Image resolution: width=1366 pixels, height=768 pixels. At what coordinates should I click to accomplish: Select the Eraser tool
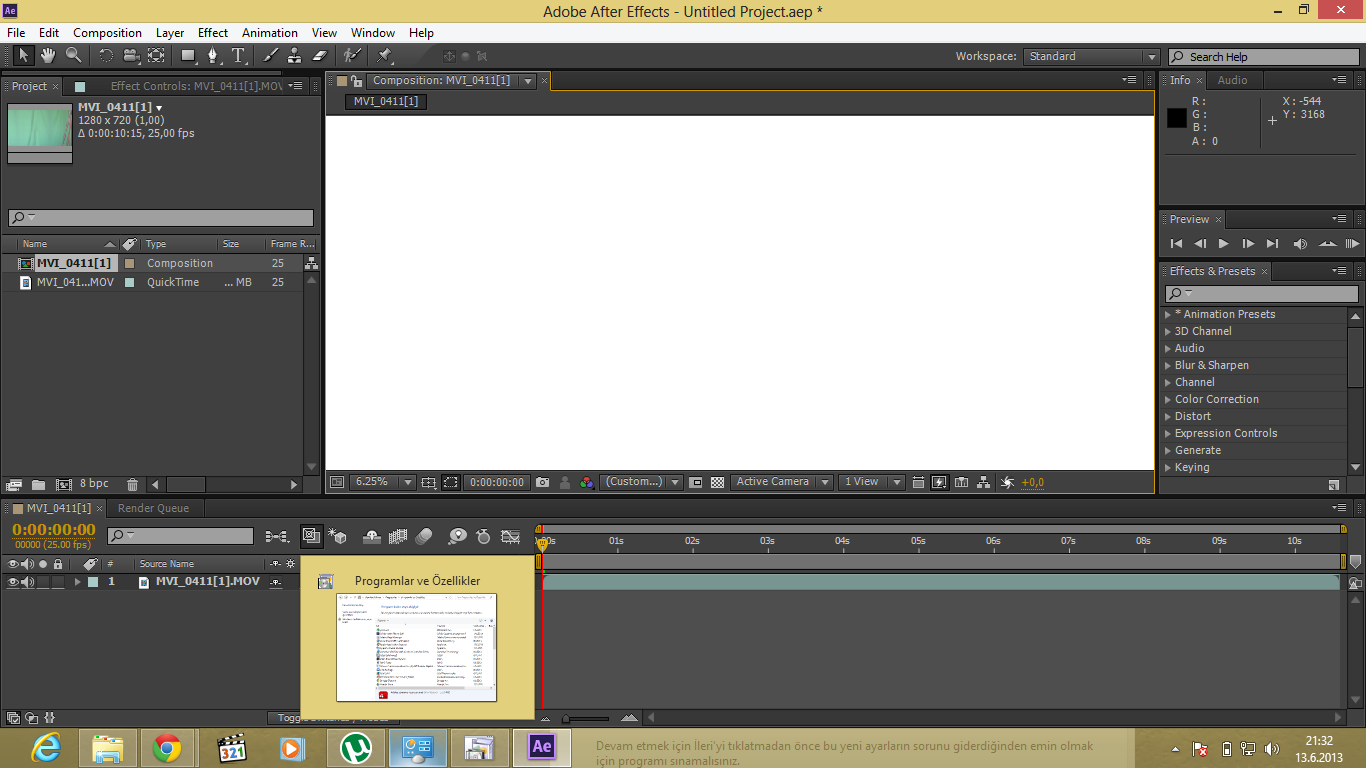320,56
